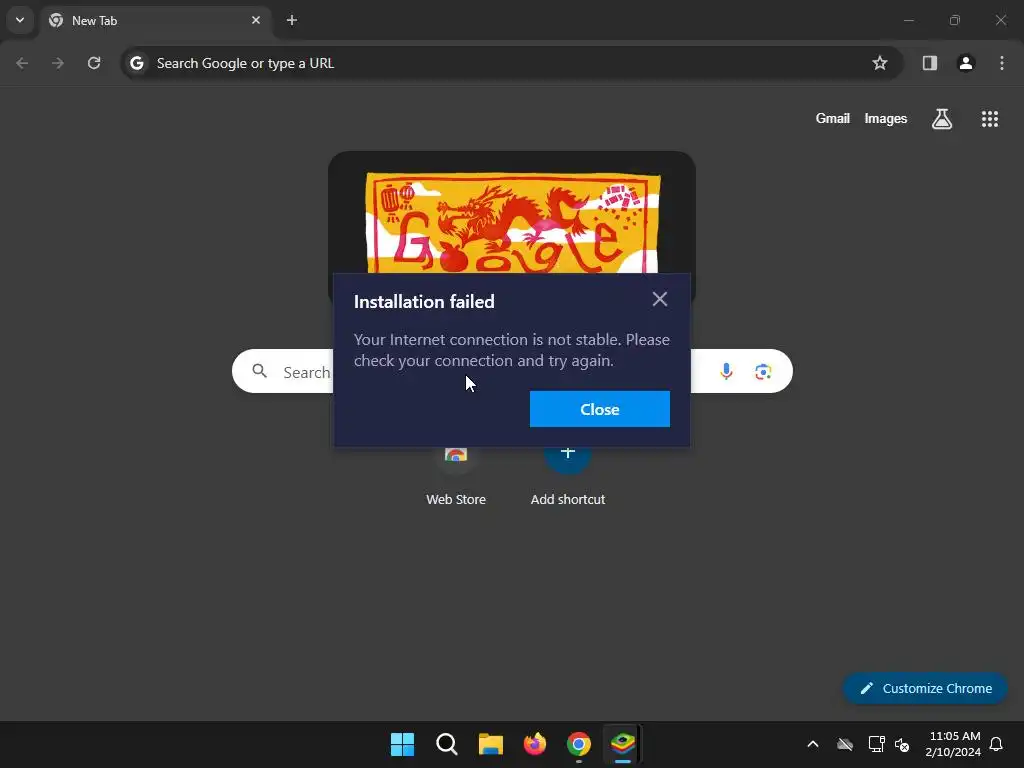Open Windows taskbar search

click(x=447, y=744)
